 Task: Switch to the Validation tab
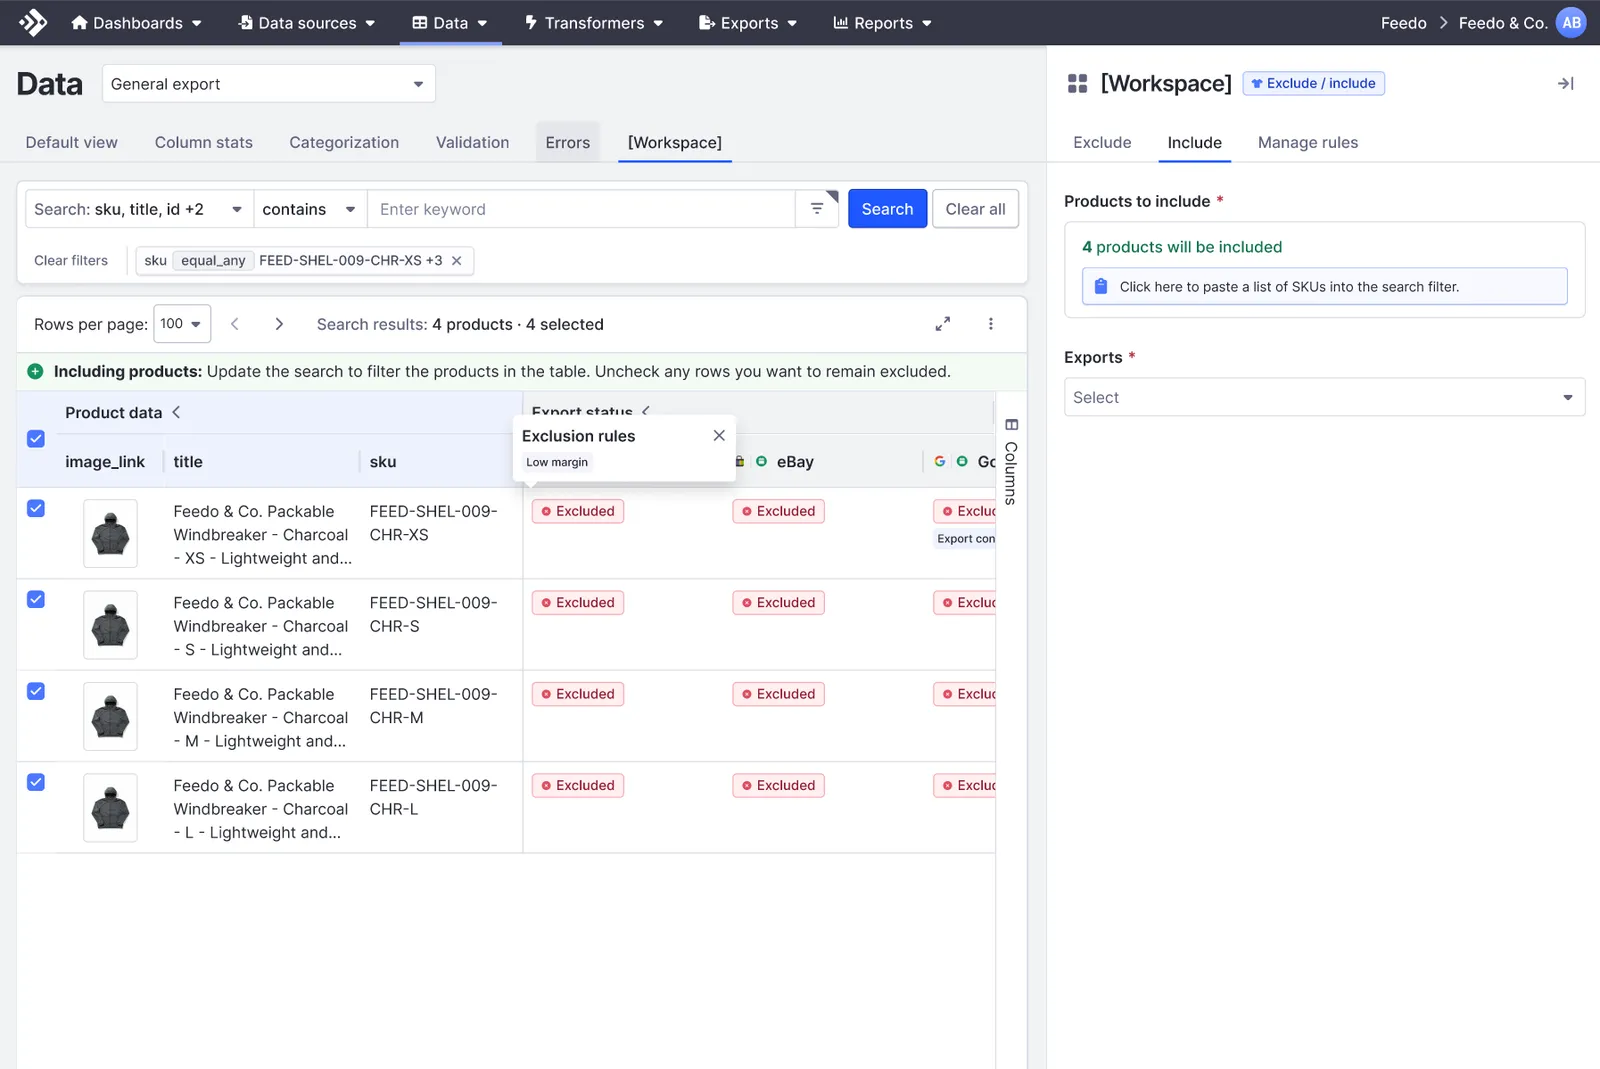pyautogui.click(x=472, y=142)
